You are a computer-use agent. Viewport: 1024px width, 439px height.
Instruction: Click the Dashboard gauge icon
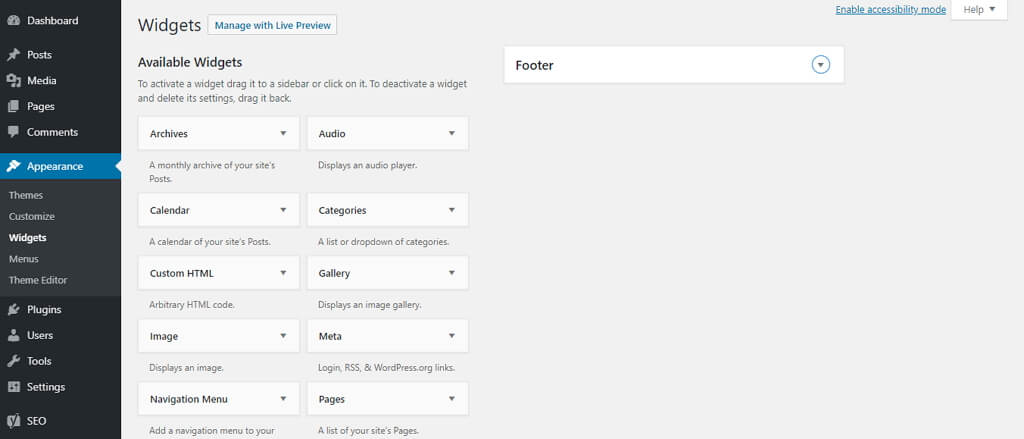coord(13,20)
